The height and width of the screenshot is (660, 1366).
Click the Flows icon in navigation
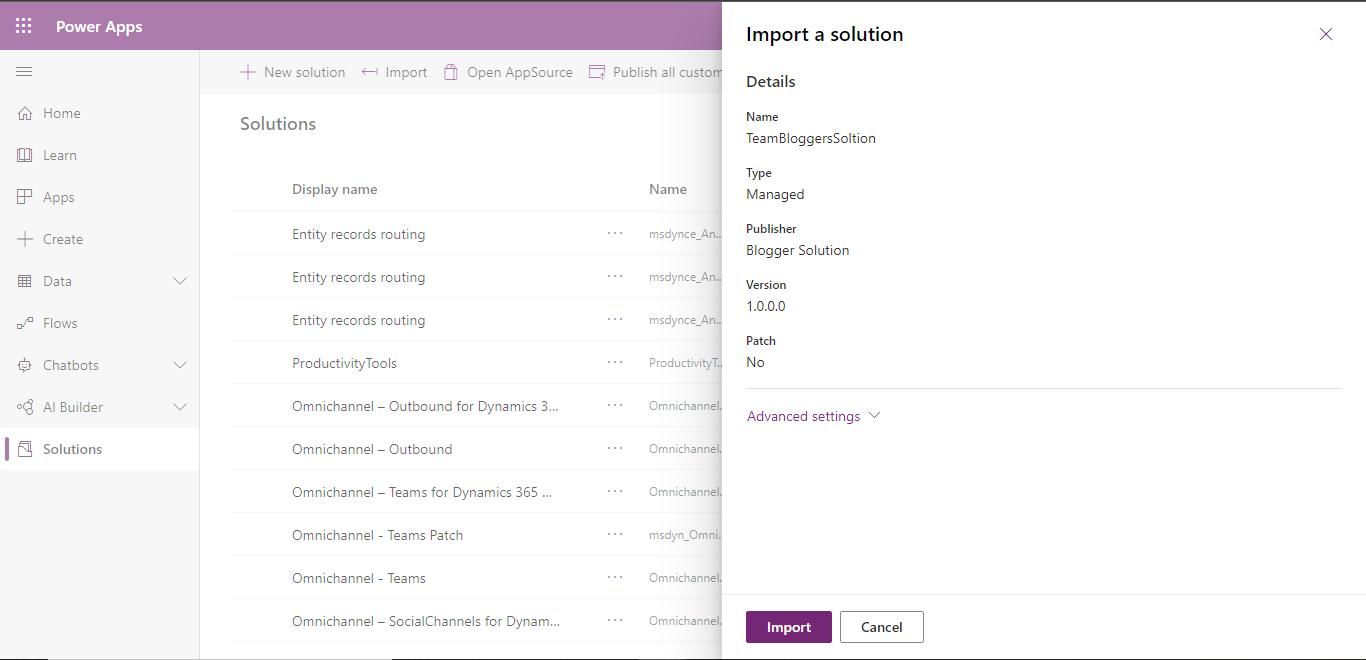[x=25, y=323]
